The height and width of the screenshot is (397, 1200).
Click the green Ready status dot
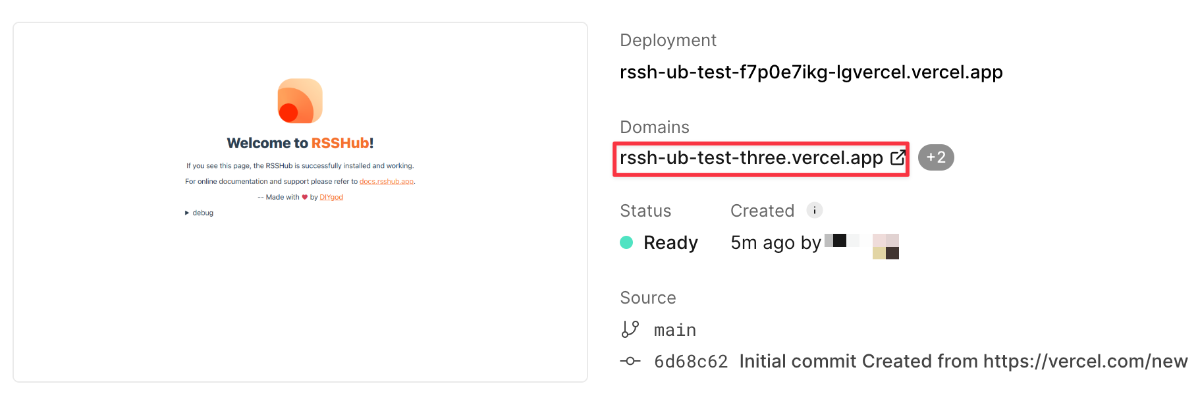click(627, 242)
